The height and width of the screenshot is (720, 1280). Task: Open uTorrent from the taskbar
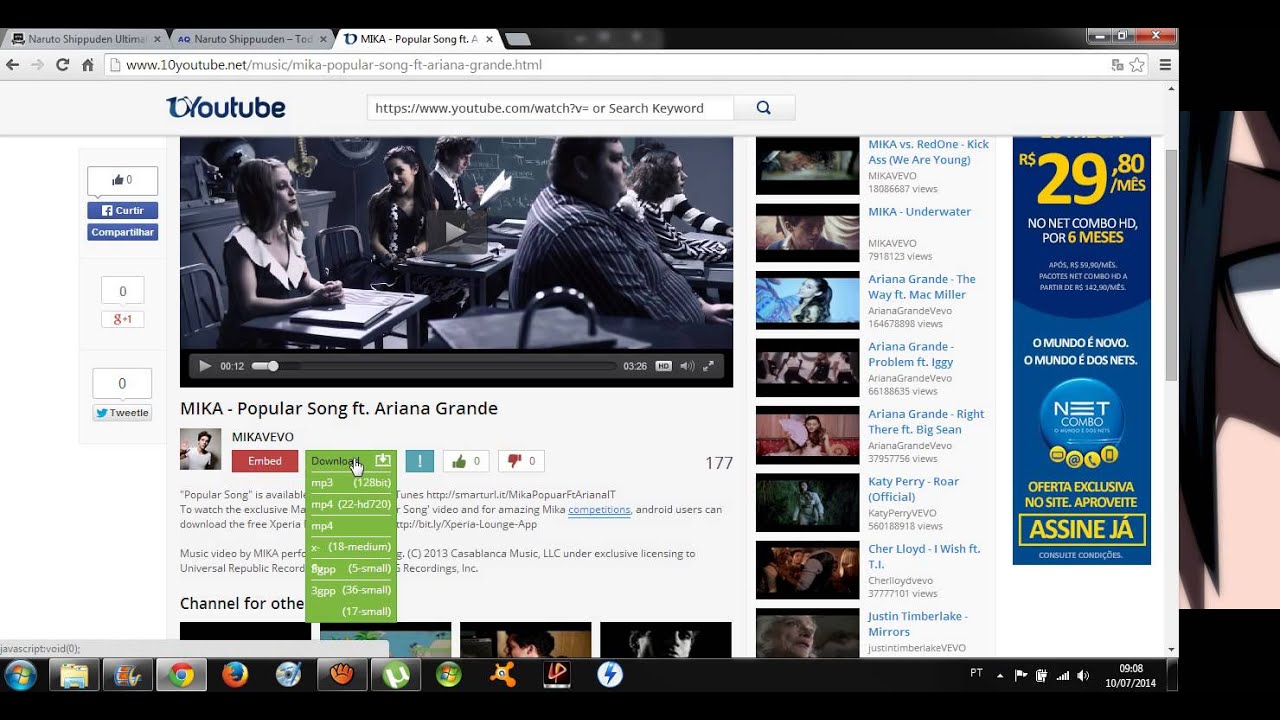(x=396, y=675)
